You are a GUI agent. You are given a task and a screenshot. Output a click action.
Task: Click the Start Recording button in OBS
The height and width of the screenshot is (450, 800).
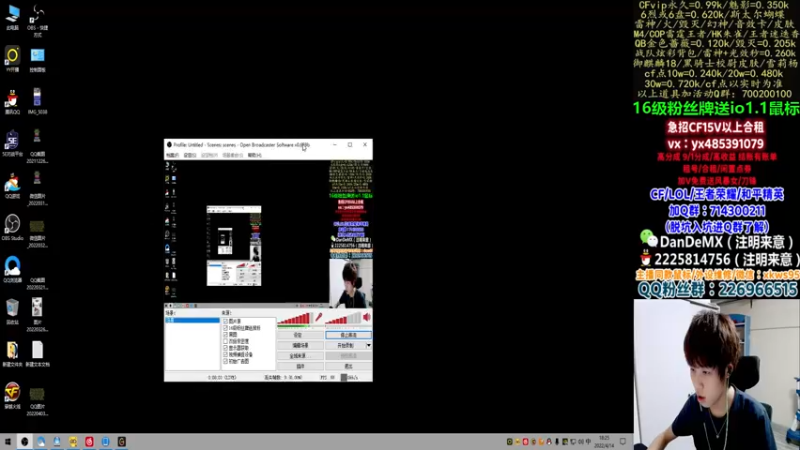click(x=345, y=345)
